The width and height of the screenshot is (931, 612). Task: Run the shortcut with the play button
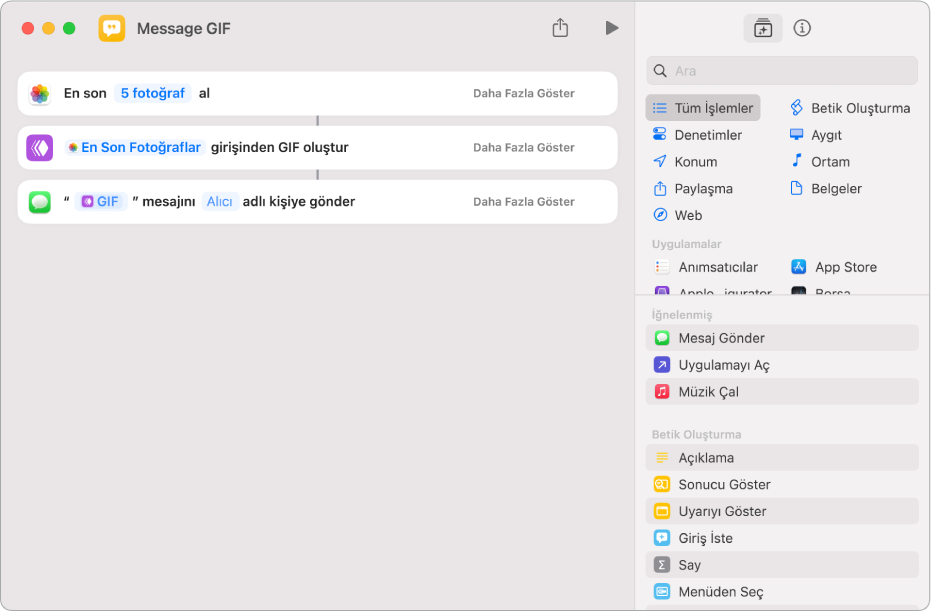(x=612, y=28)
